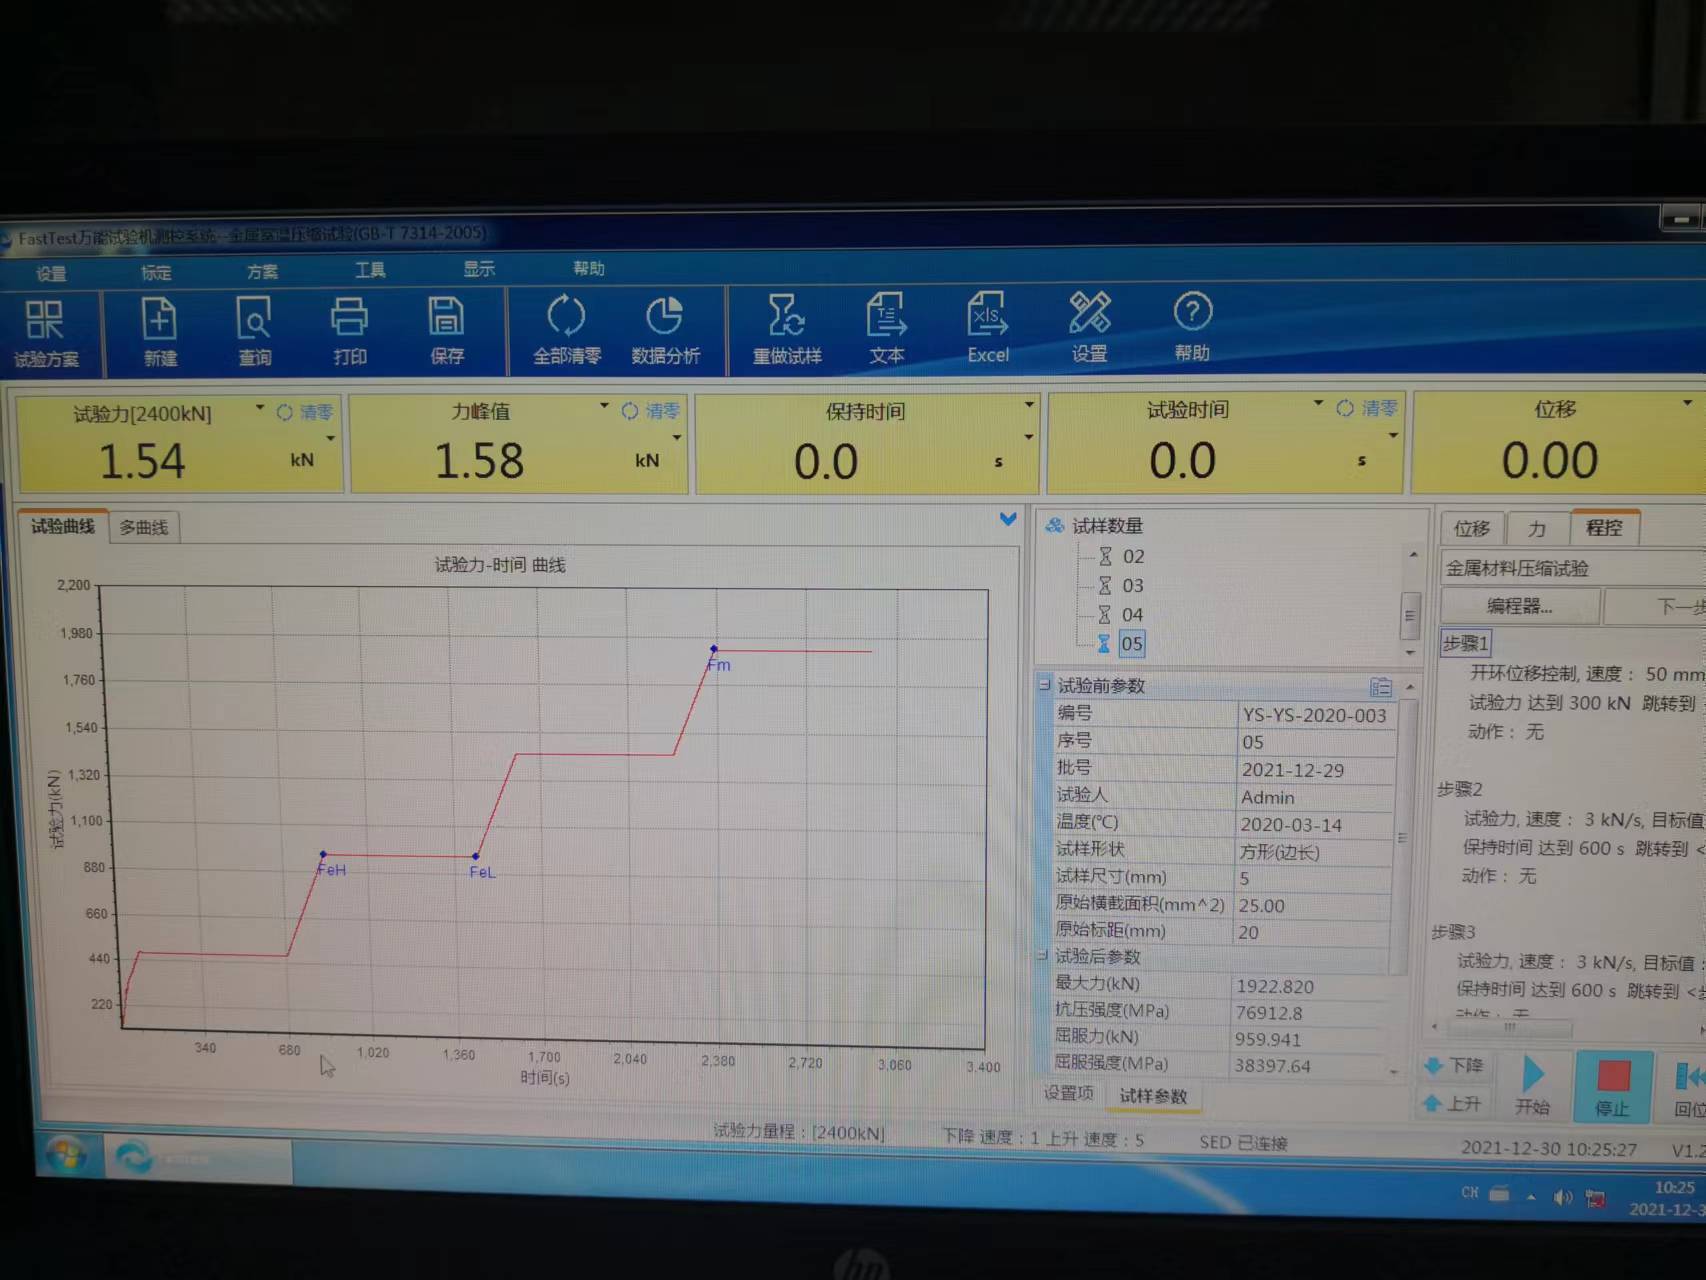Redo the specimen with 重做试样
Screen dimensions: 1706x1280
point(787,329)
